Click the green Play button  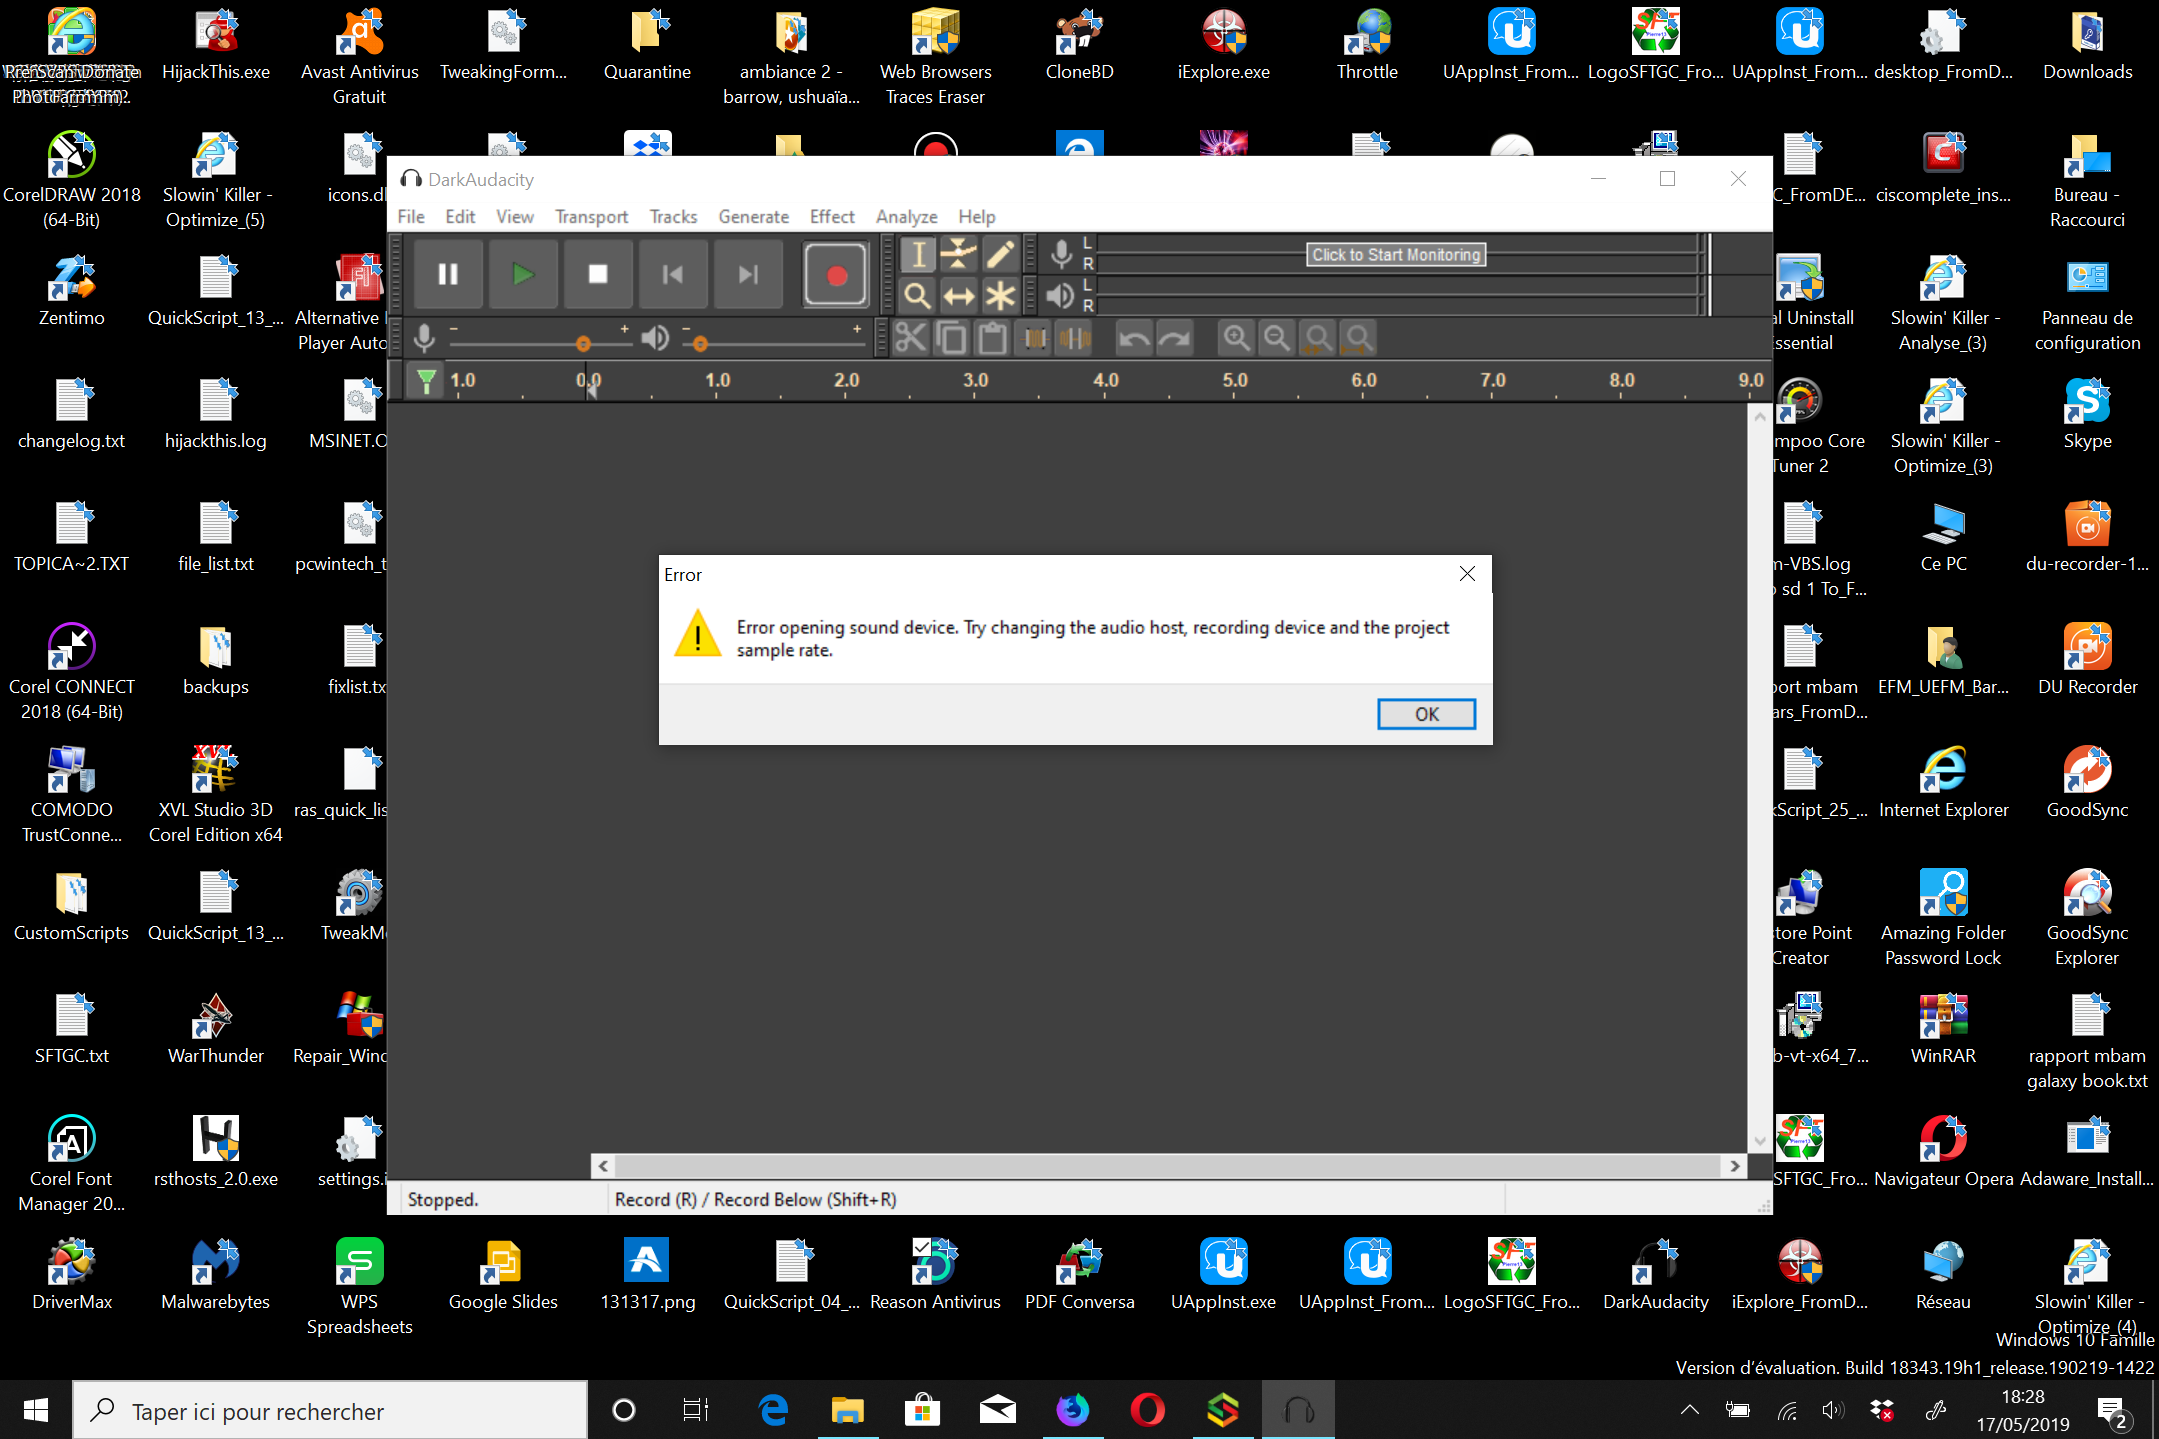[x=522, y=274]
